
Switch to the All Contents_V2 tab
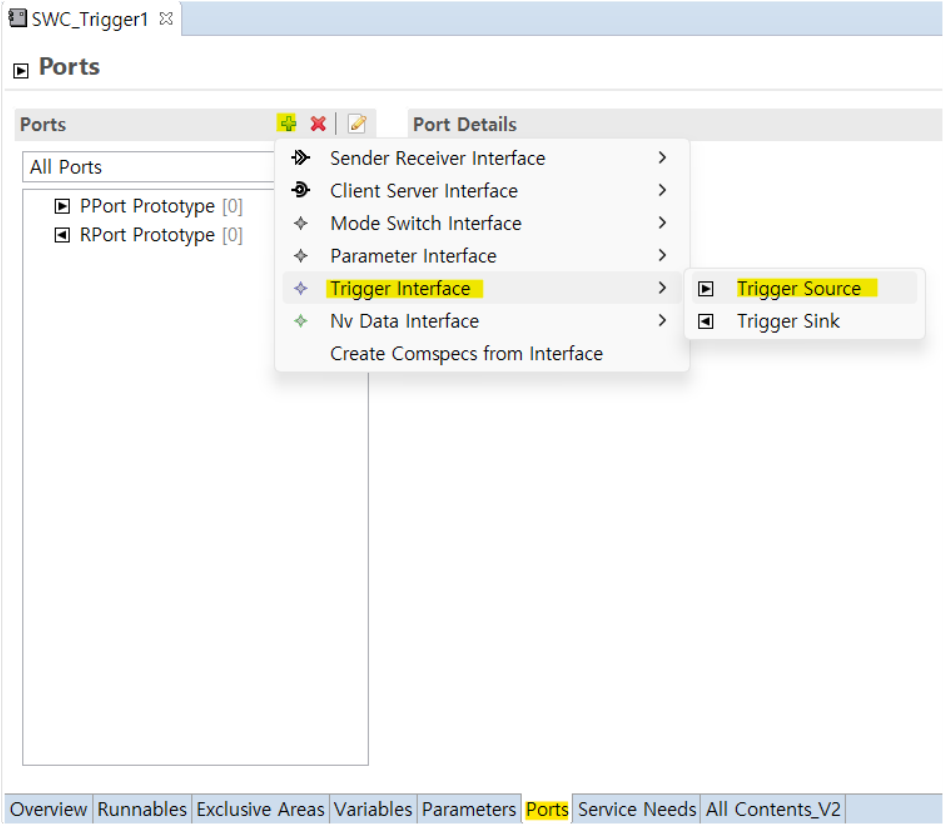[x=773, y=809]
